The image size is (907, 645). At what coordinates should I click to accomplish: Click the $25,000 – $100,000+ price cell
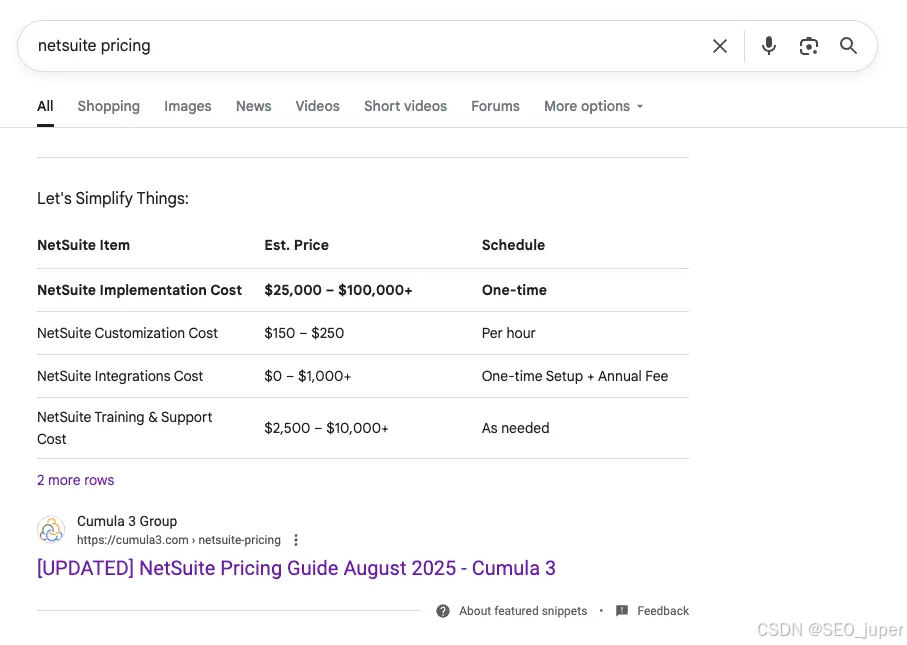click(x=338, y=290)
